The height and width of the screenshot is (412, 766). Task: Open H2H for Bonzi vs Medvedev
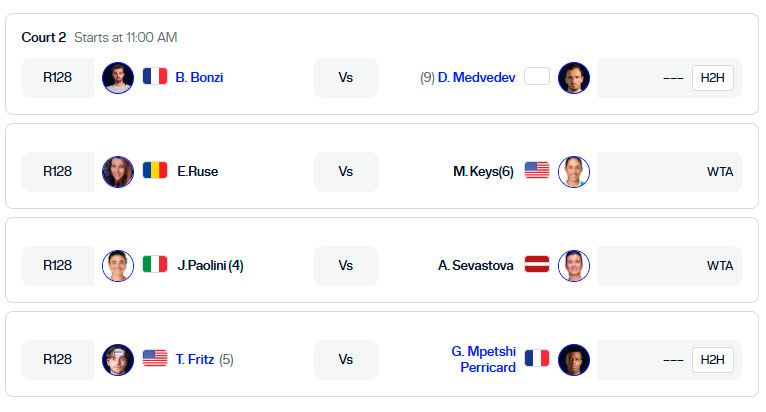tap(712, 78)
